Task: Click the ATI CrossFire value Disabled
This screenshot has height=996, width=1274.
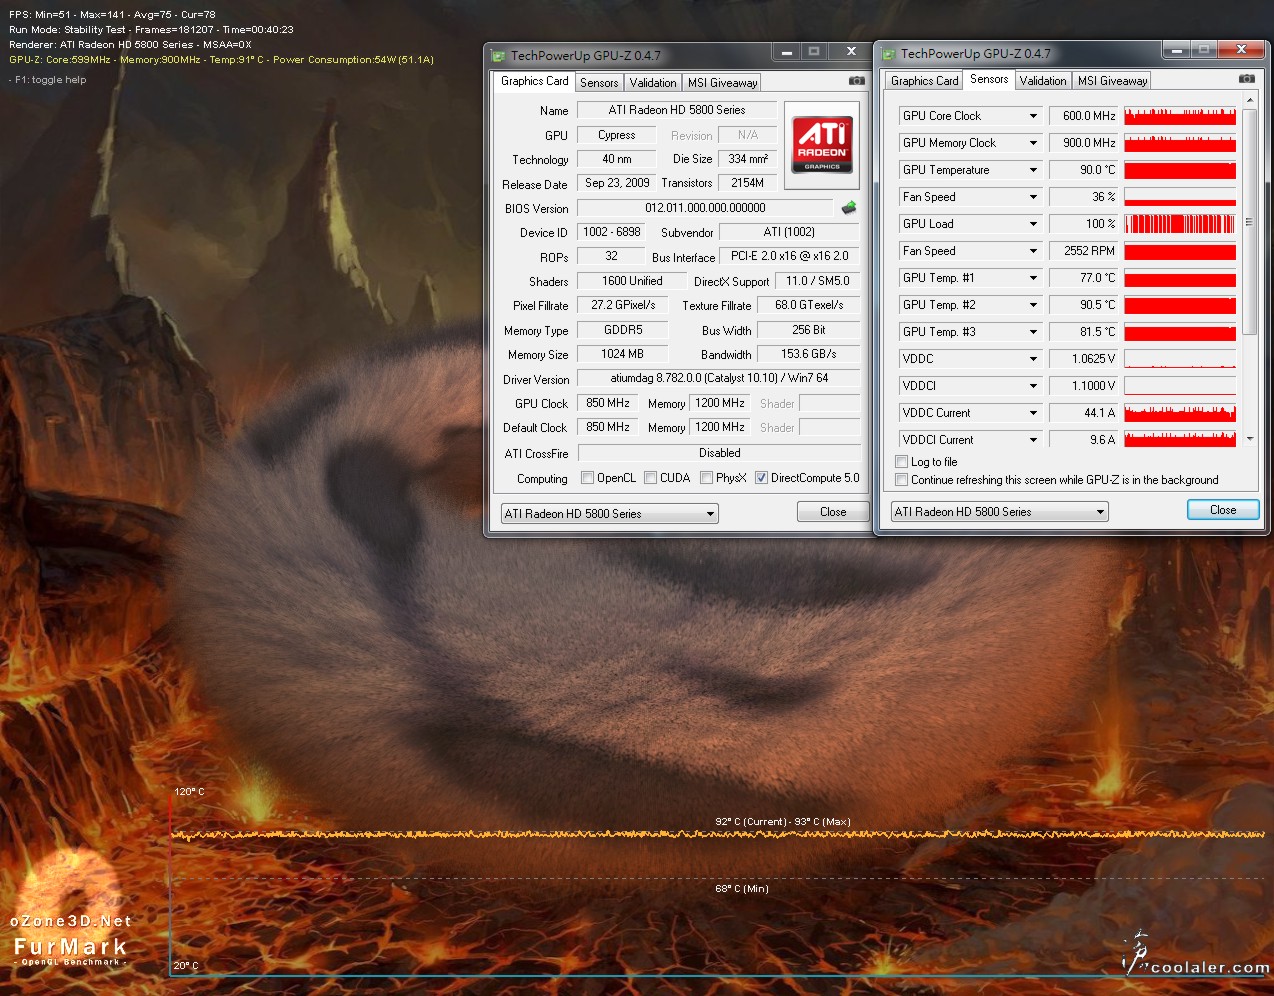Action: (x=719, y=453)
